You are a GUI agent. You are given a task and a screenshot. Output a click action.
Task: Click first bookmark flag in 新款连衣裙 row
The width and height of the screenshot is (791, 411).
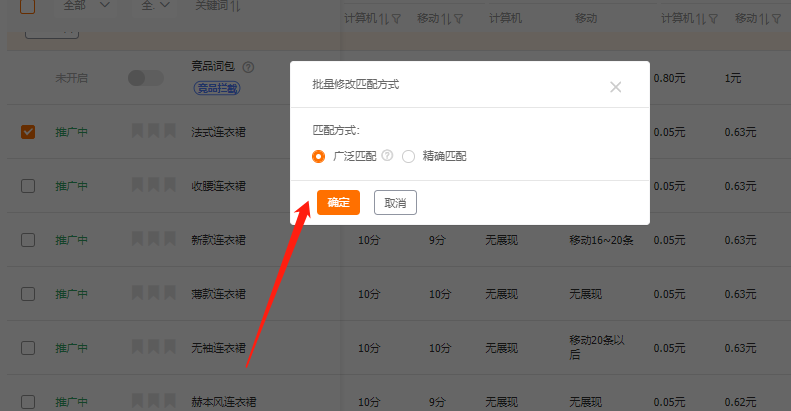(137, 239)
